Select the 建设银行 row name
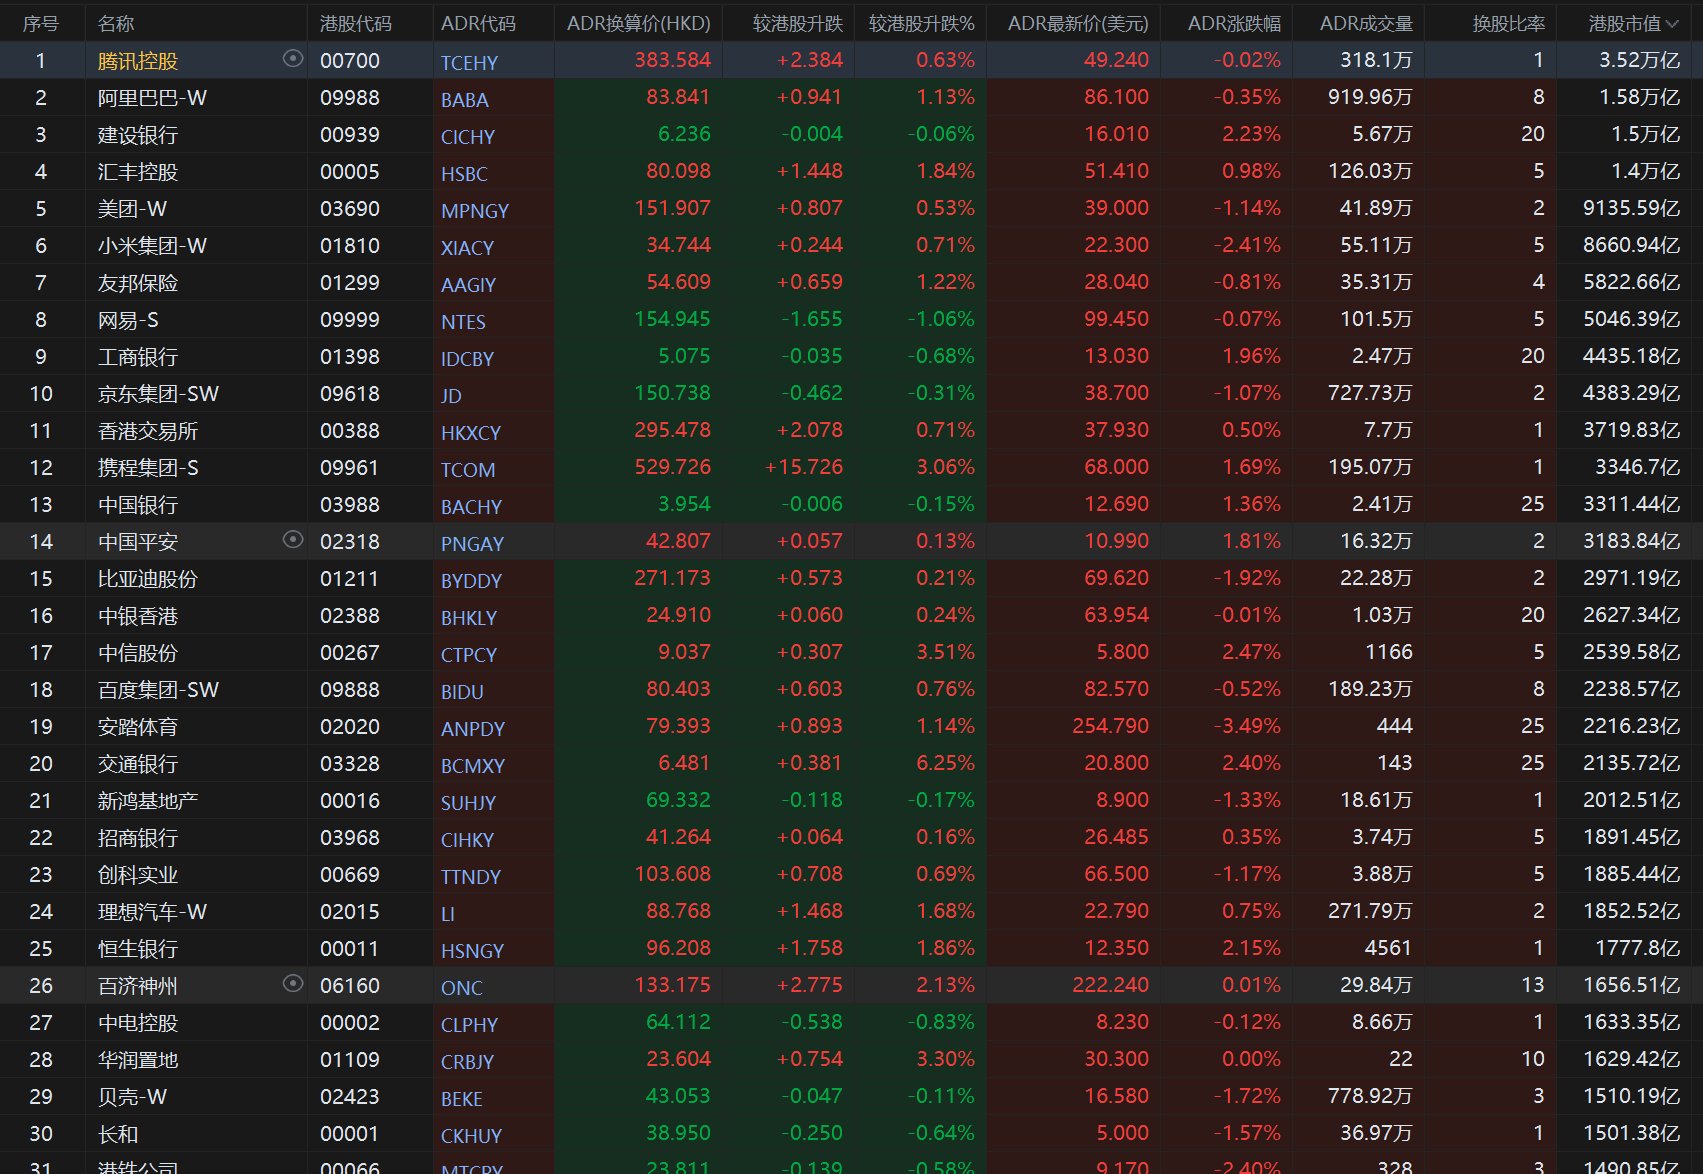The image size is (1703, 1174). (x=138, y=135)
